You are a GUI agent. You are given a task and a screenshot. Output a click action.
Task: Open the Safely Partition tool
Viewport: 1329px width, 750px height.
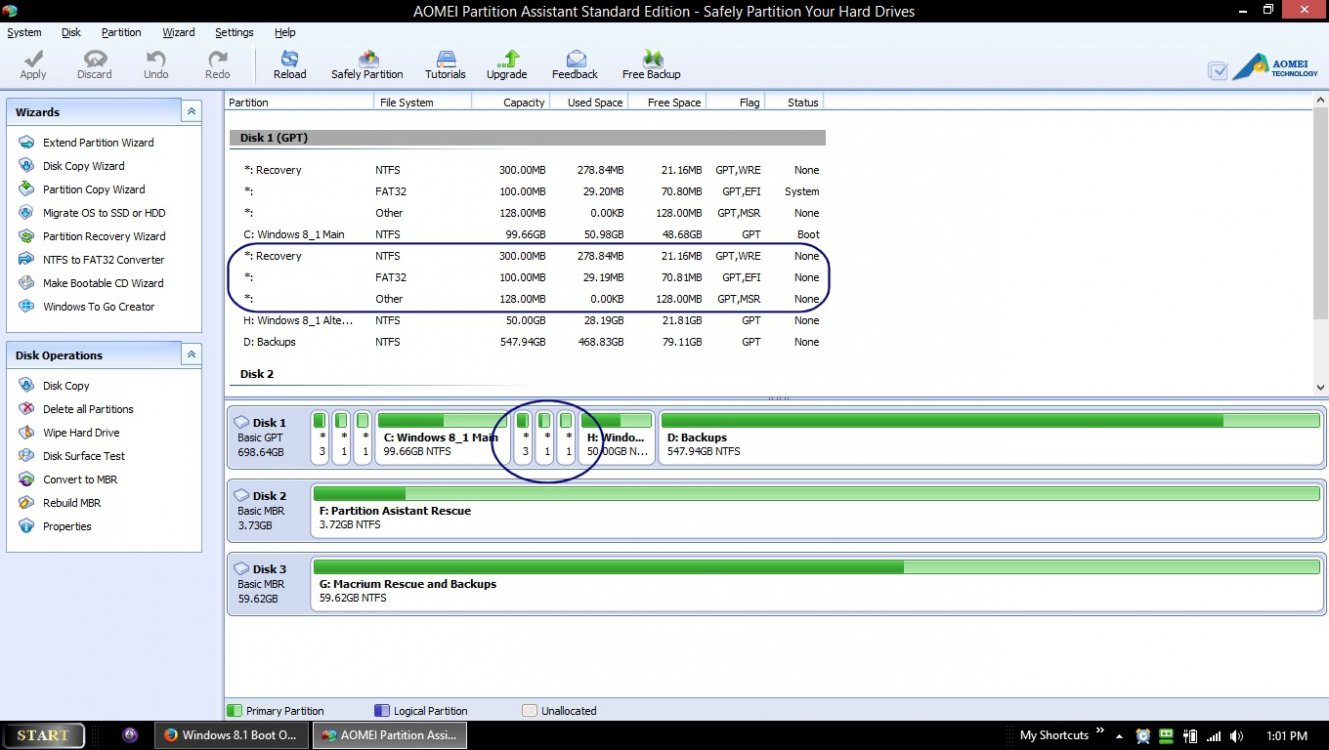click(x=367, y=65)
